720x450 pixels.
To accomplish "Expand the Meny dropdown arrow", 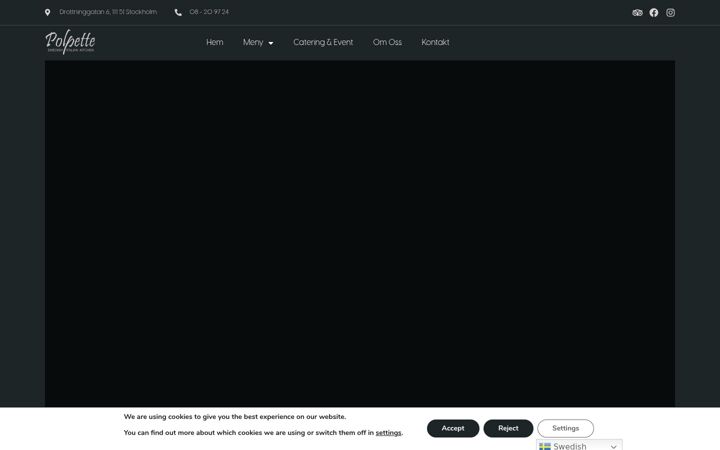I will (x=271, y=43).
